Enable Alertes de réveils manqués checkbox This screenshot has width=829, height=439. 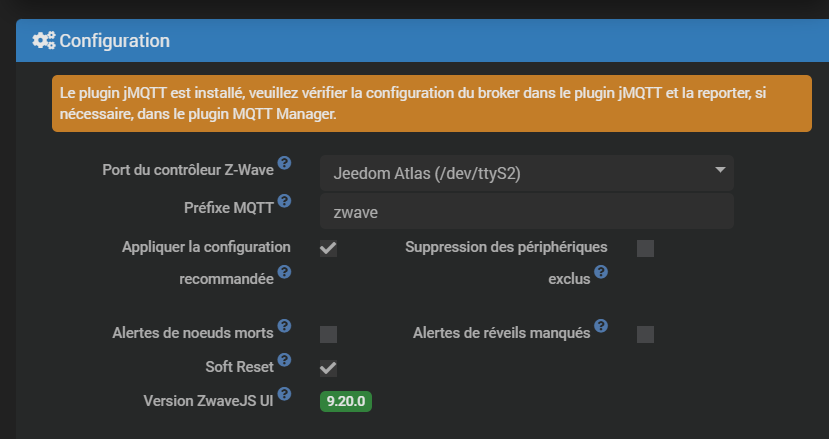pyautogui.click(x=645, y=334)
